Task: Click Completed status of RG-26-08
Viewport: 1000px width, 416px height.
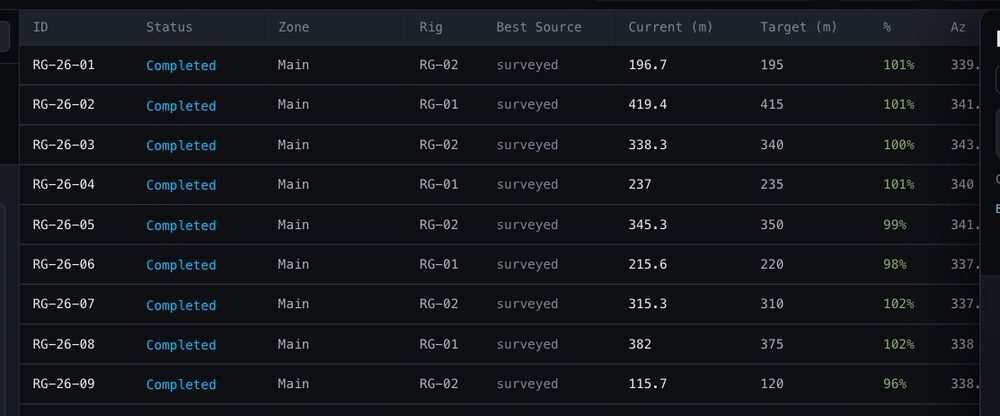Action: point(181,345)
